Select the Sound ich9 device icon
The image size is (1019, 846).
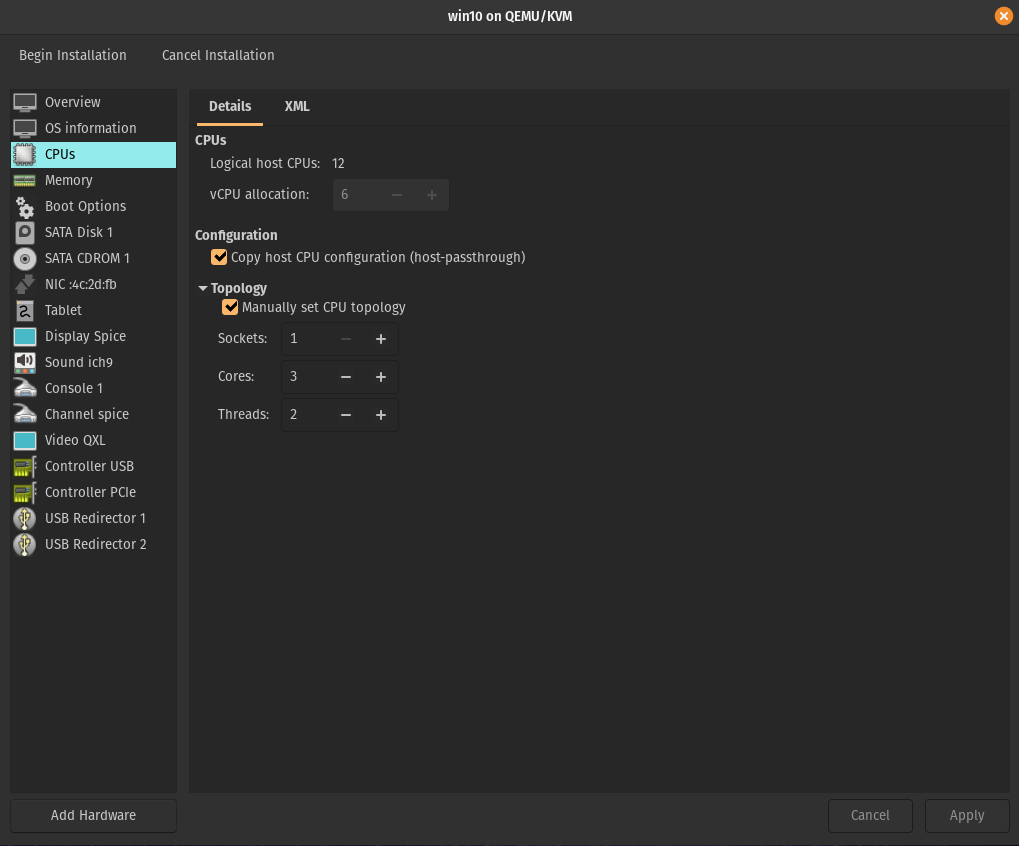click(x=24, y=362)
